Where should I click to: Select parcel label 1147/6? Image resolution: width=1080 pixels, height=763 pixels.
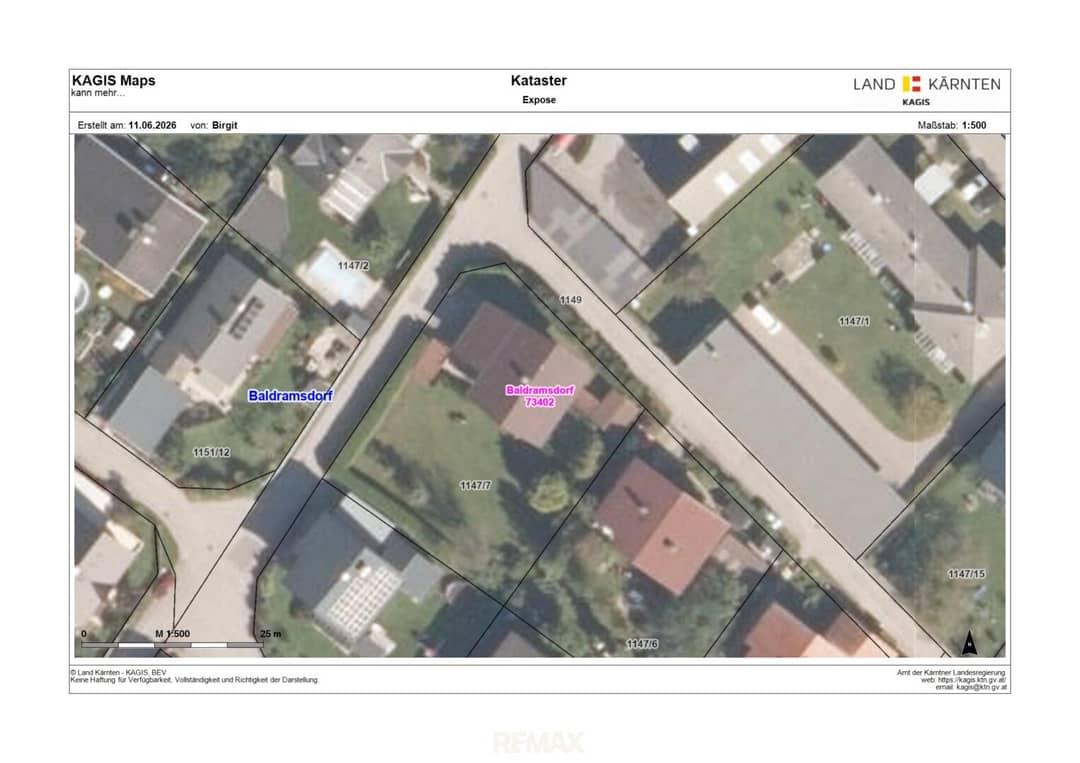click(x=642, y=644)
